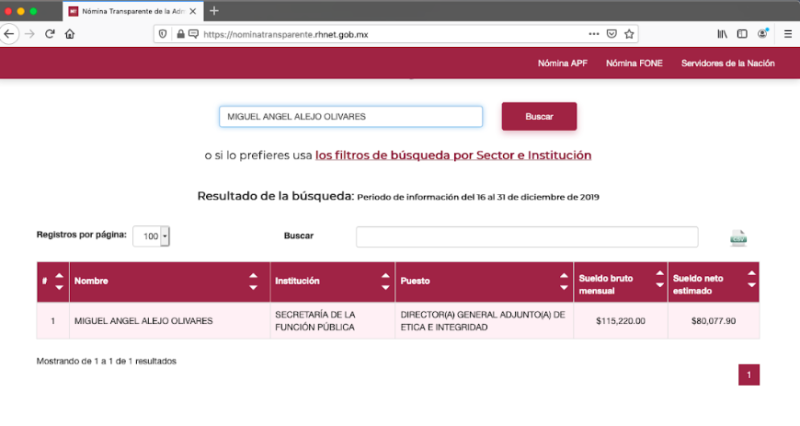Screen dimensions: 800x426
Task: Click the table filter Buscar text field
Action: pyautogui.click(x=527, y=237)
